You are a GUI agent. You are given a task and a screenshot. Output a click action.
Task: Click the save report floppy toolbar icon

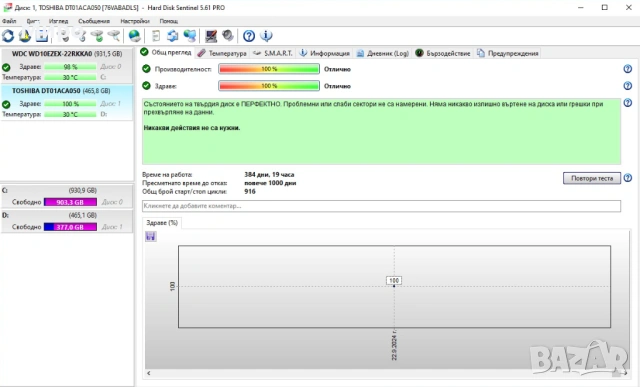[42, 36]
